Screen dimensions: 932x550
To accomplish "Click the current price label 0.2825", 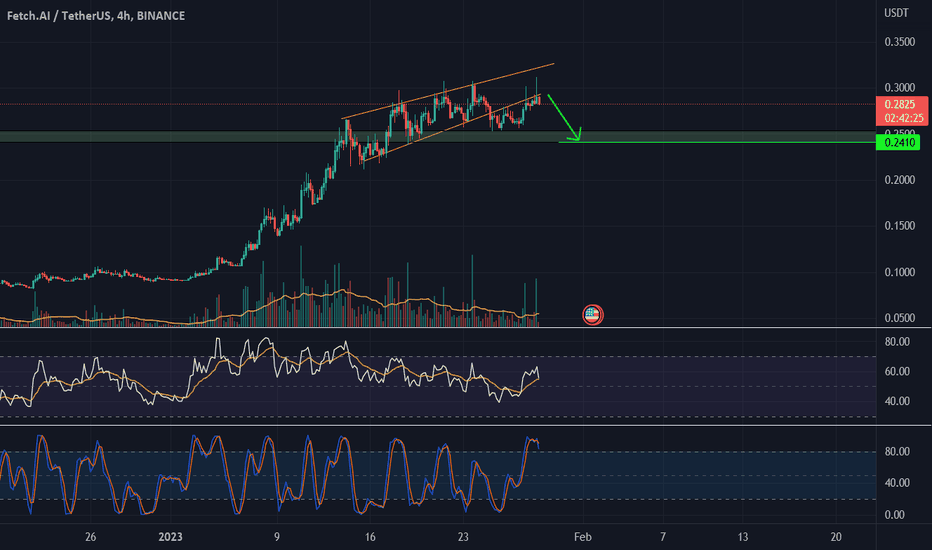I will [x=902, y=105].
